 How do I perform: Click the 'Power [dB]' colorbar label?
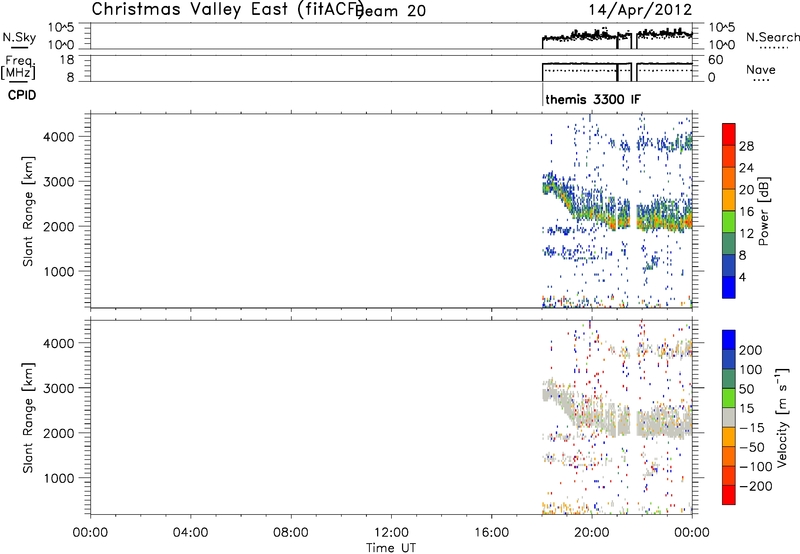point(763,211)
